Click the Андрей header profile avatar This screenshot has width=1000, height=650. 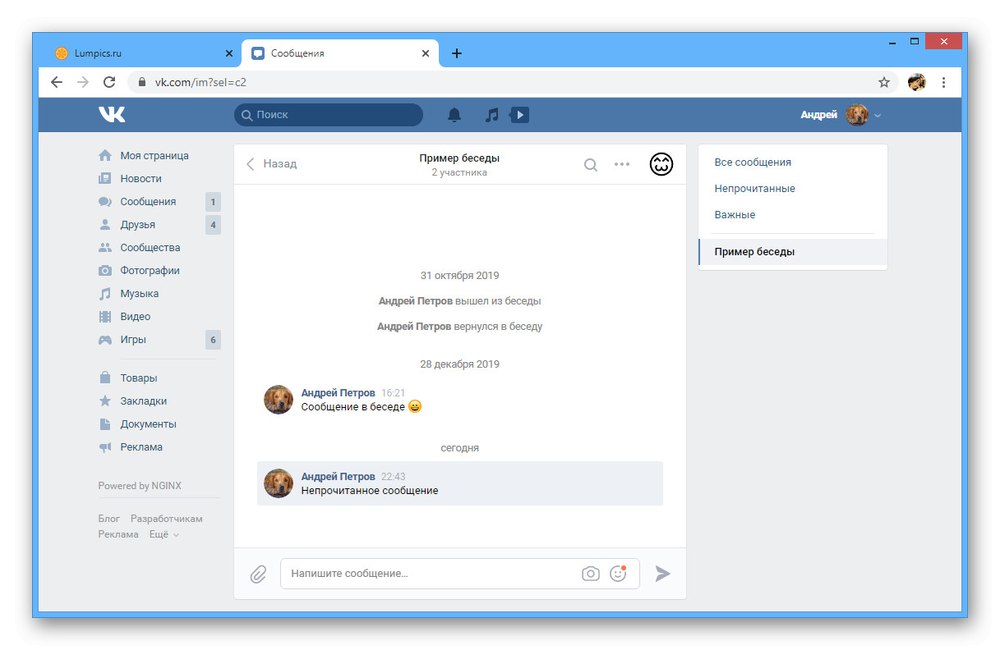857,115
